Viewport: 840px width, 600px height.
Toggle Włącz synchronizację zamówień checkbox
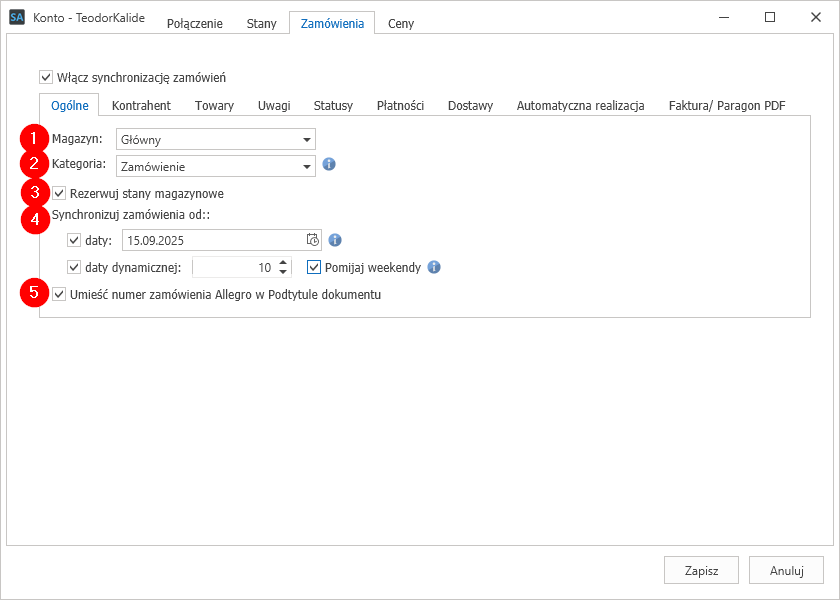pyautogui.click(x=46, y=77)
